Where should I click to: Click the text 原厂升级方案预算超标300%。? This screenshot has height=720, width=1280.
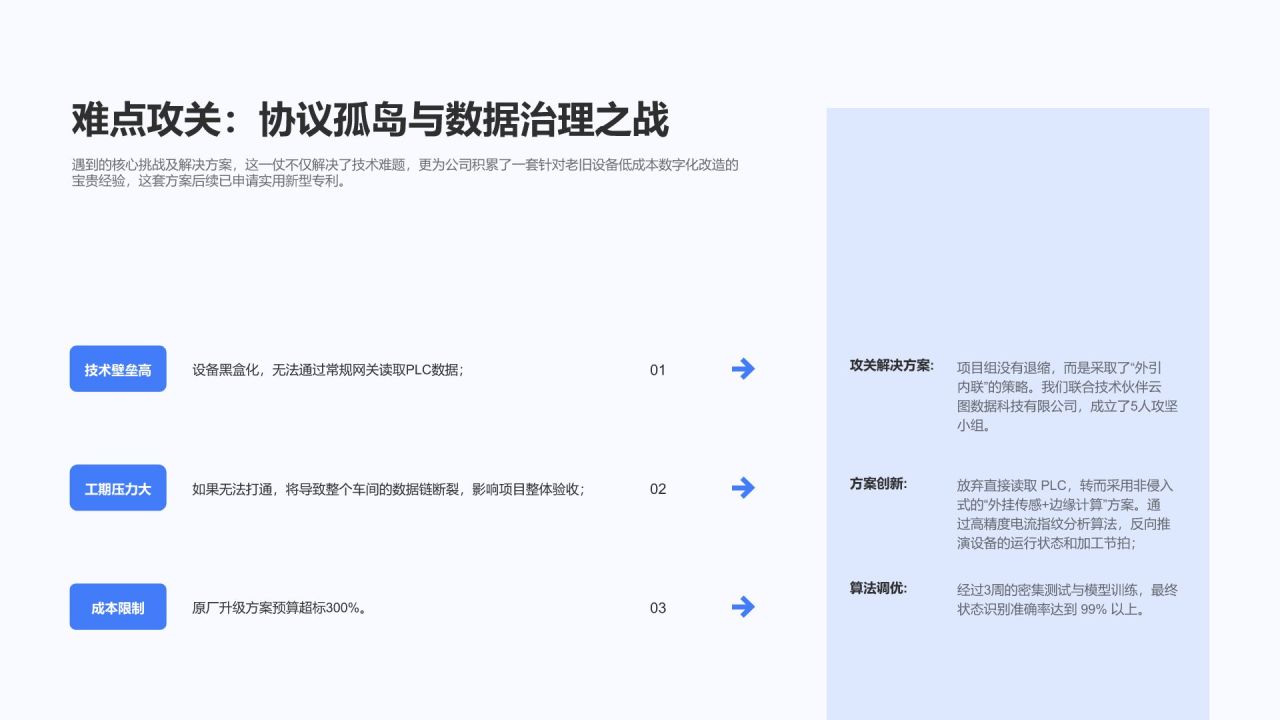(x=279, y=608)
